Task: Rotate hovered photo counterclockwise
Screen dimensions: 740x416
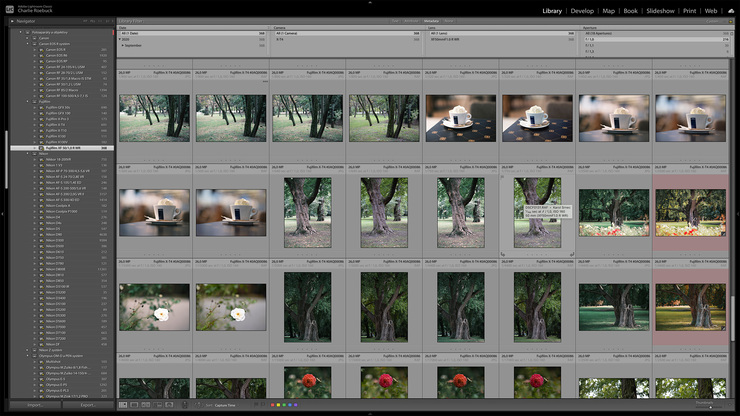Action: (503, 254)
